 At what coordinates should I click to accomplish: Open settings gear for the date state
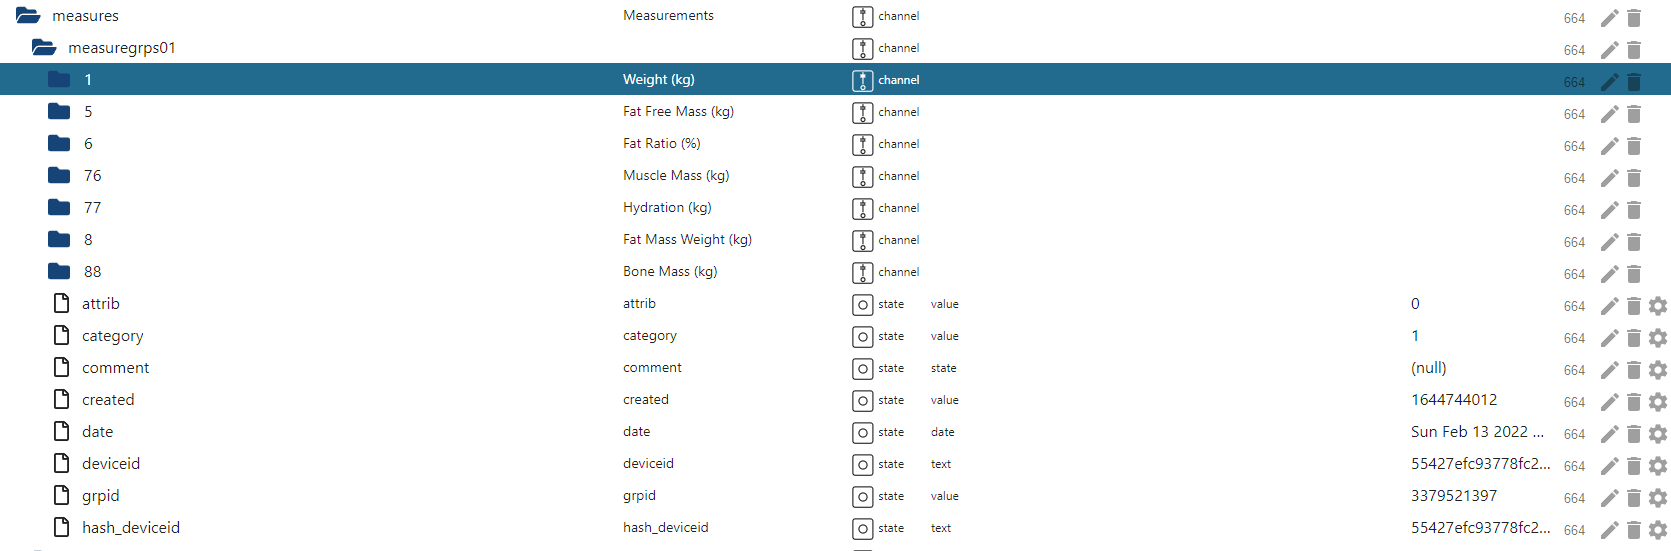1658,434
